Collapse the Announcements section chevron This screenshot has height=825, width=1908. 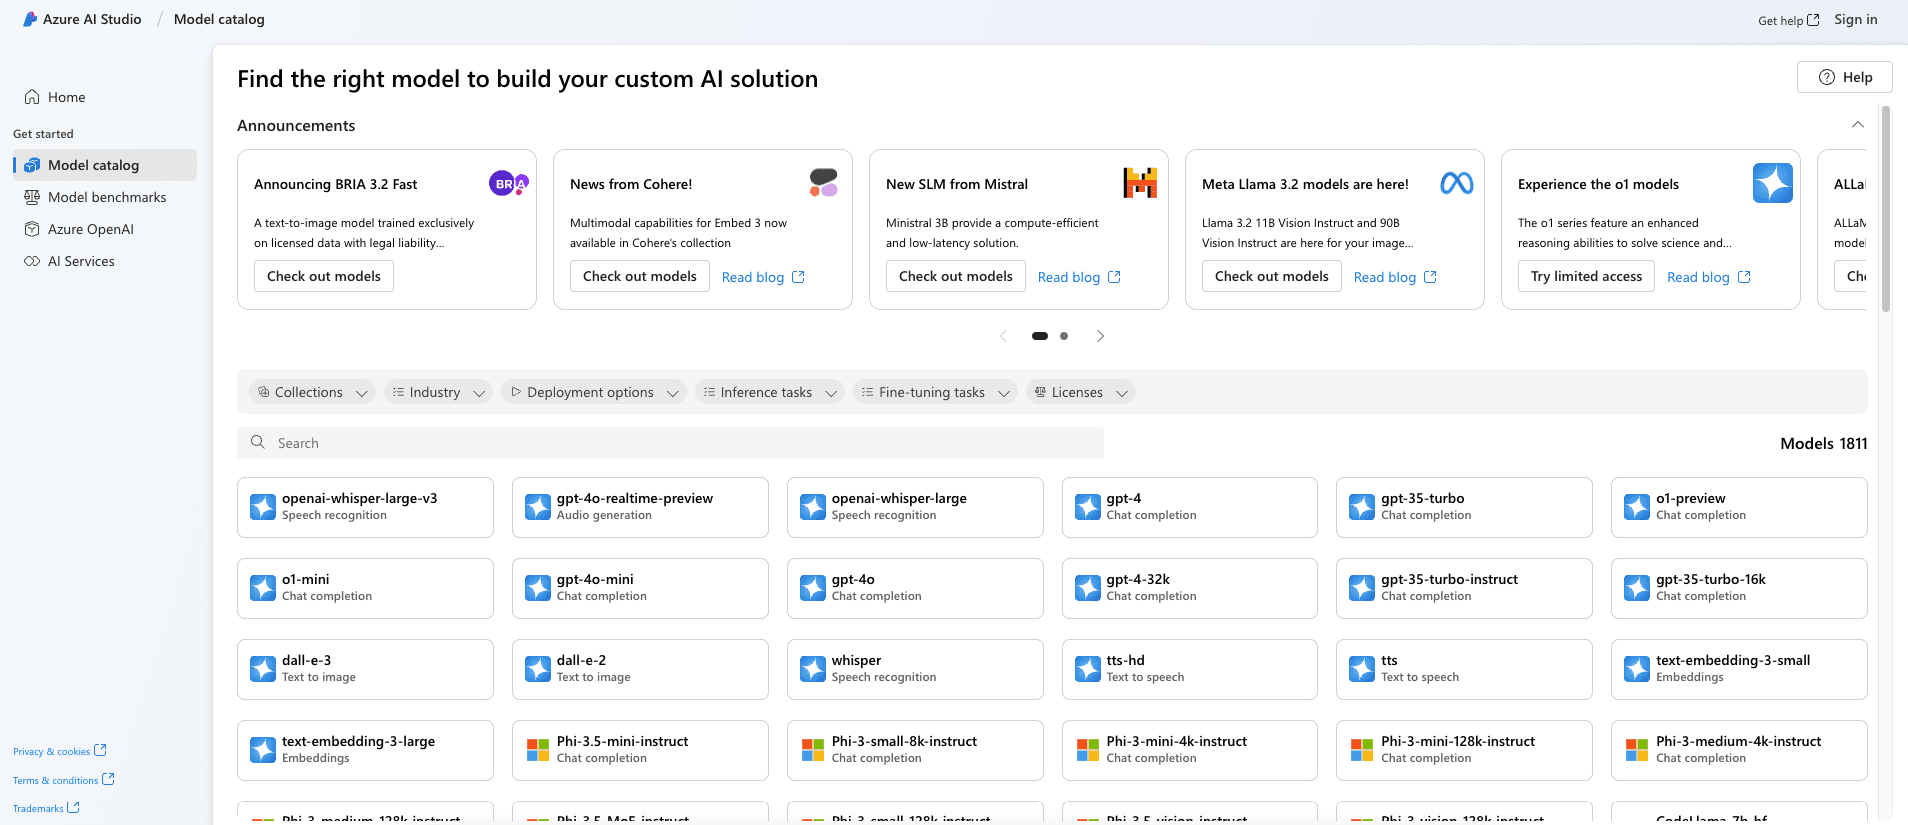click(x=1857, y=125)
